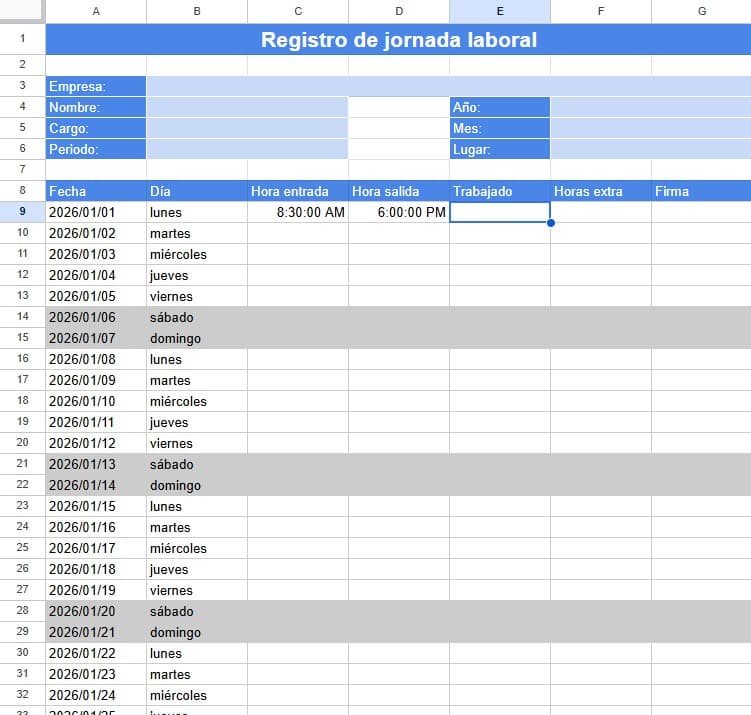Image resolution: width=751 pixels, height=715 pixels.
Task: Select shaded date cell '2026/01/06'
Action: click(96, 317)
